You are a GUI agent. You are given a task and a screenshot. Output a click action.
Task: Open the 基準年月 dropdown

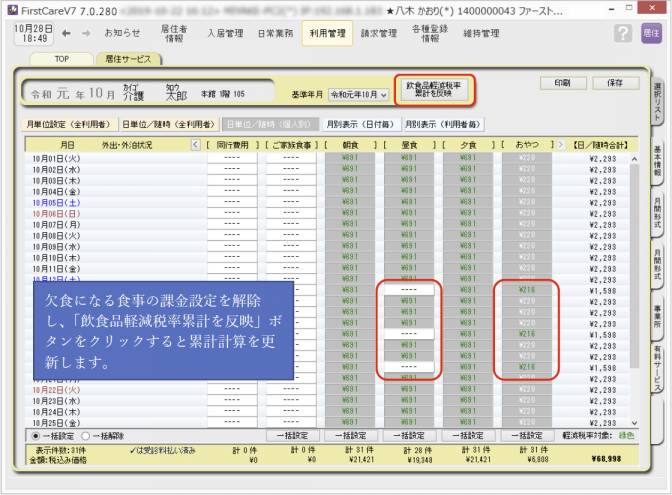[x=359, y=94]
